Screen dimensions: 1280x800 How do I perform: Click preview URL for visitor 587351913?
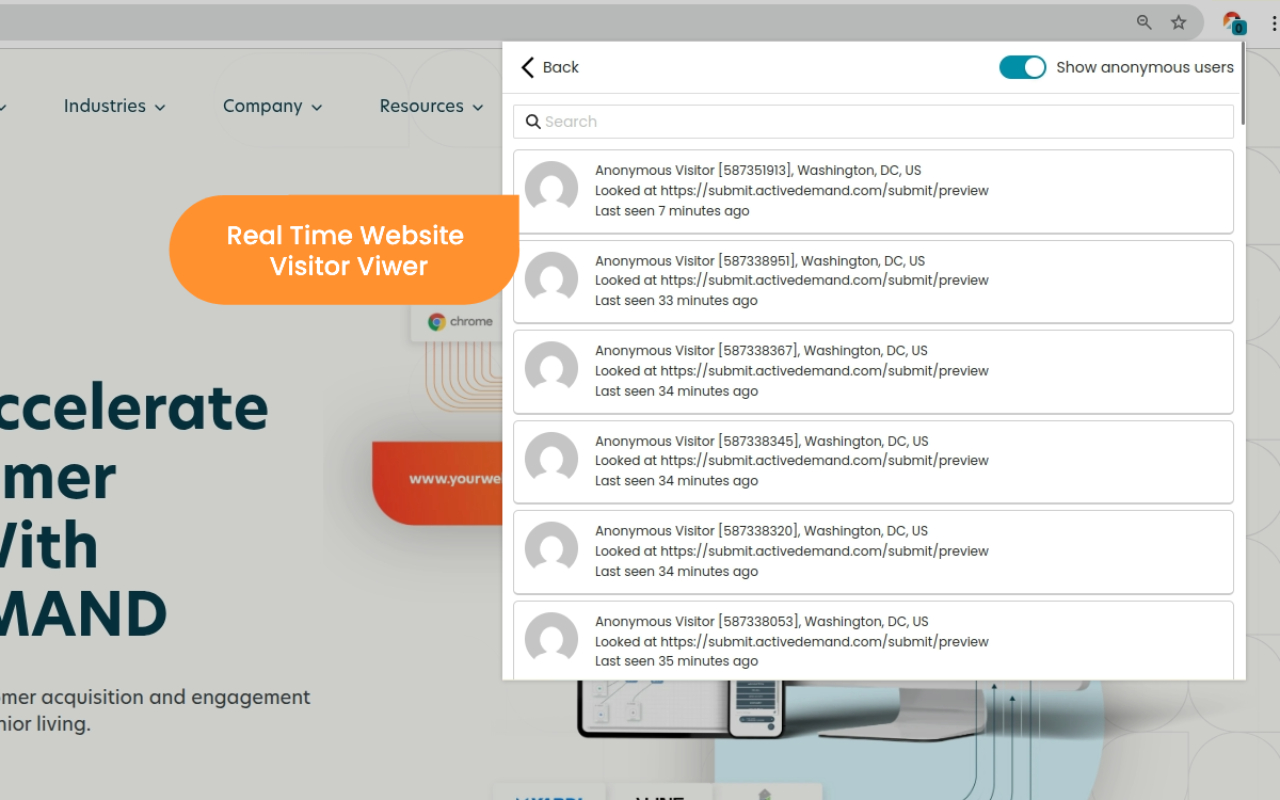pyautogui.click(x=825, y=191)
